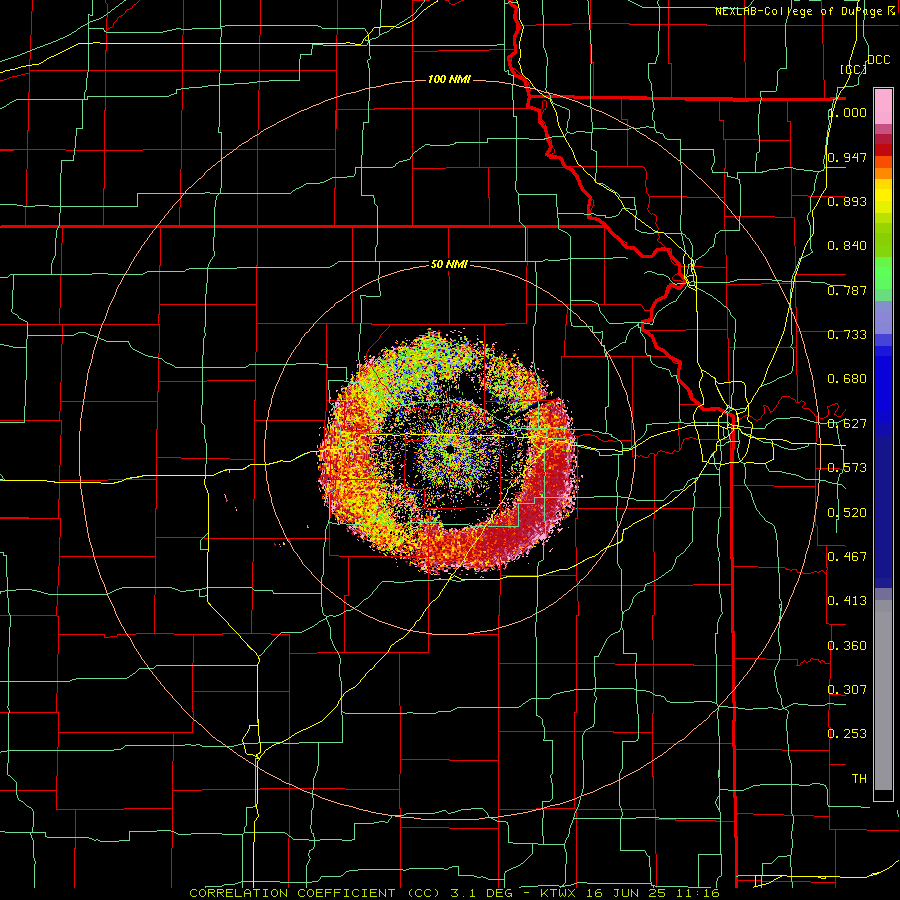
Task: Click the 0.787 color scale value
Action: click(x=847, y=290)
